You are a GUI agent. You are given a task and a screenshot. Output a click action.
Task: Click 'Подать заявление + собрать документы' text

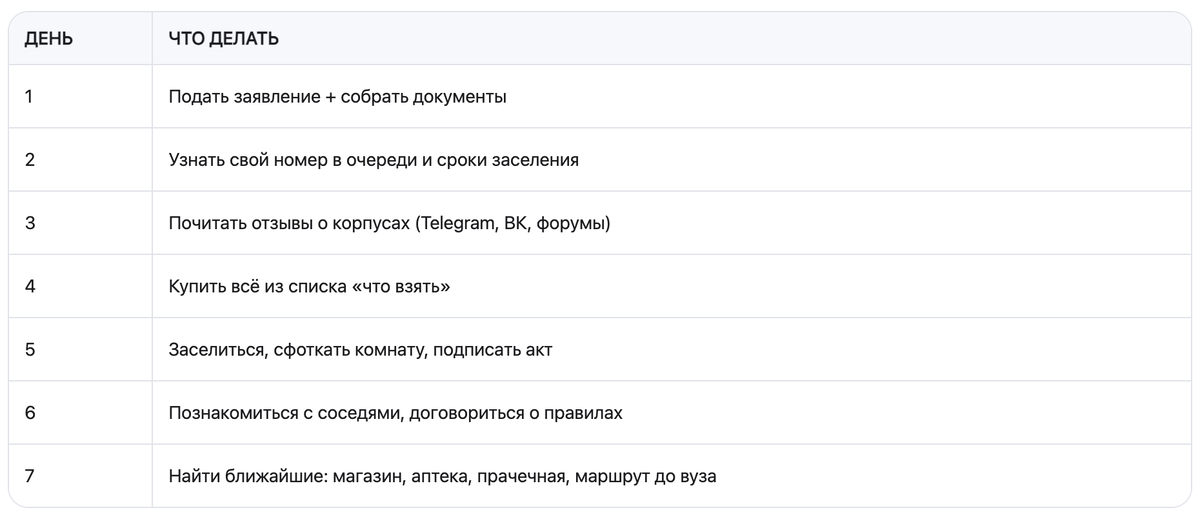tap(337, 97)
